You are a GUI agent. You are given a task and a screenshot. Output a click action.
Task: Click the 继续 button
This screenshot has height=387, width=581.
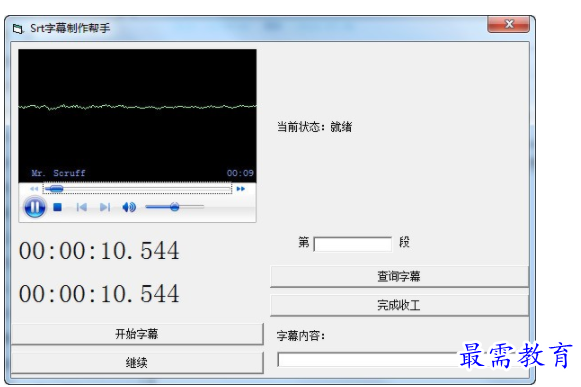137,363
